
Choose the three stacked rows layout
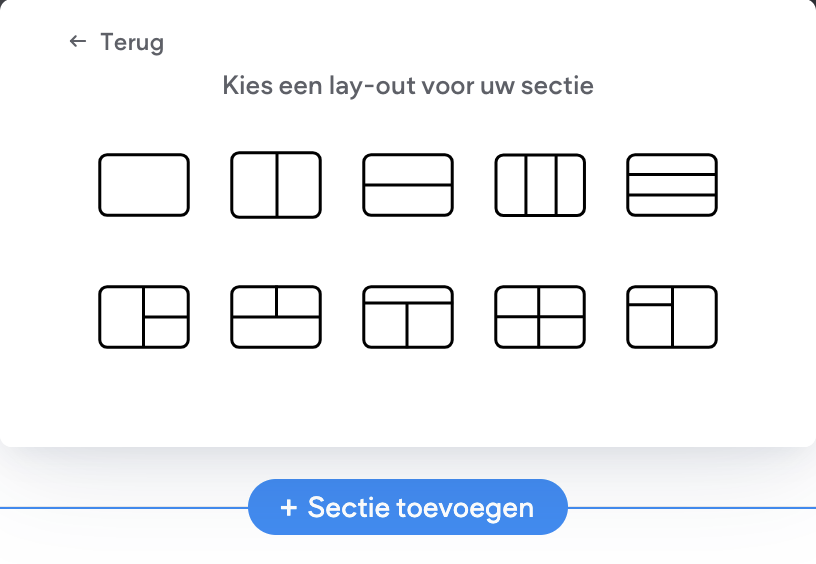[x=672, y=185]
